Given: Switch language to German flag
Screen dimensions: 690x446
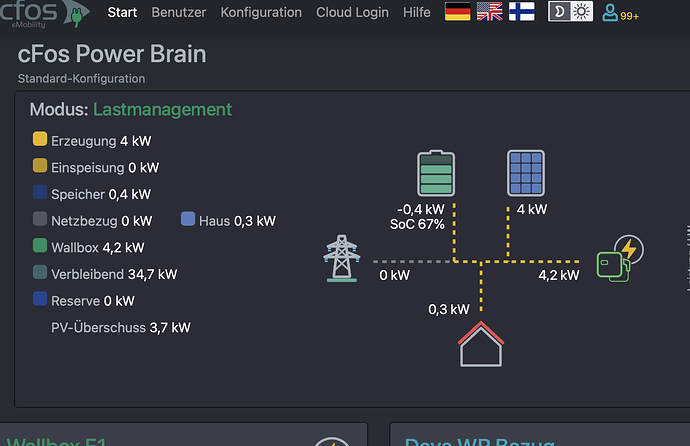Looking at the screenshot, I should pyautogui.click(x=458, y=11).
